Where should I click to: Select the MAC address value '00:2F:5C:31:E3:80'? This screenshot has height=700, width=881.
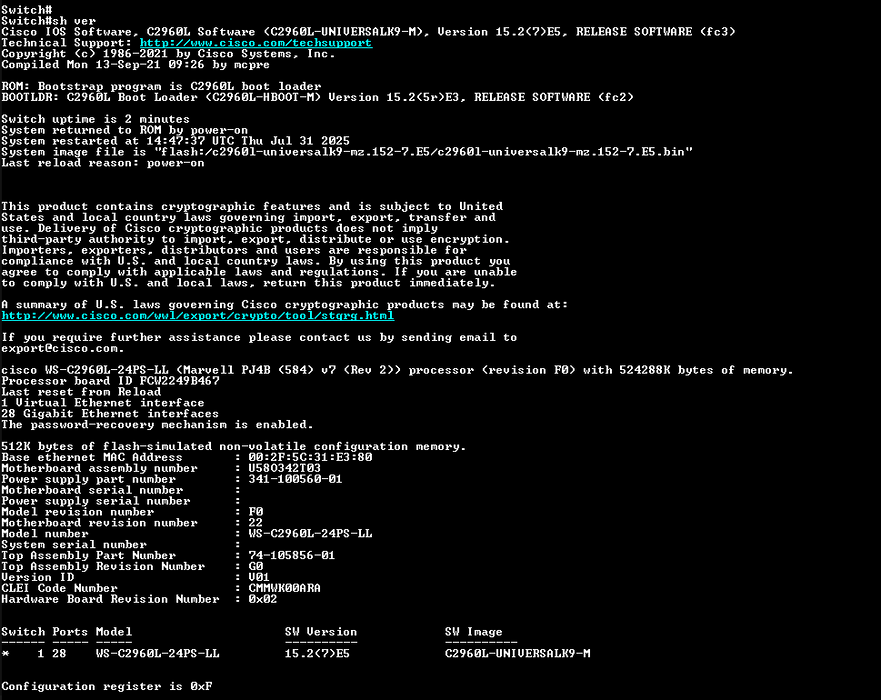(310, 457)
